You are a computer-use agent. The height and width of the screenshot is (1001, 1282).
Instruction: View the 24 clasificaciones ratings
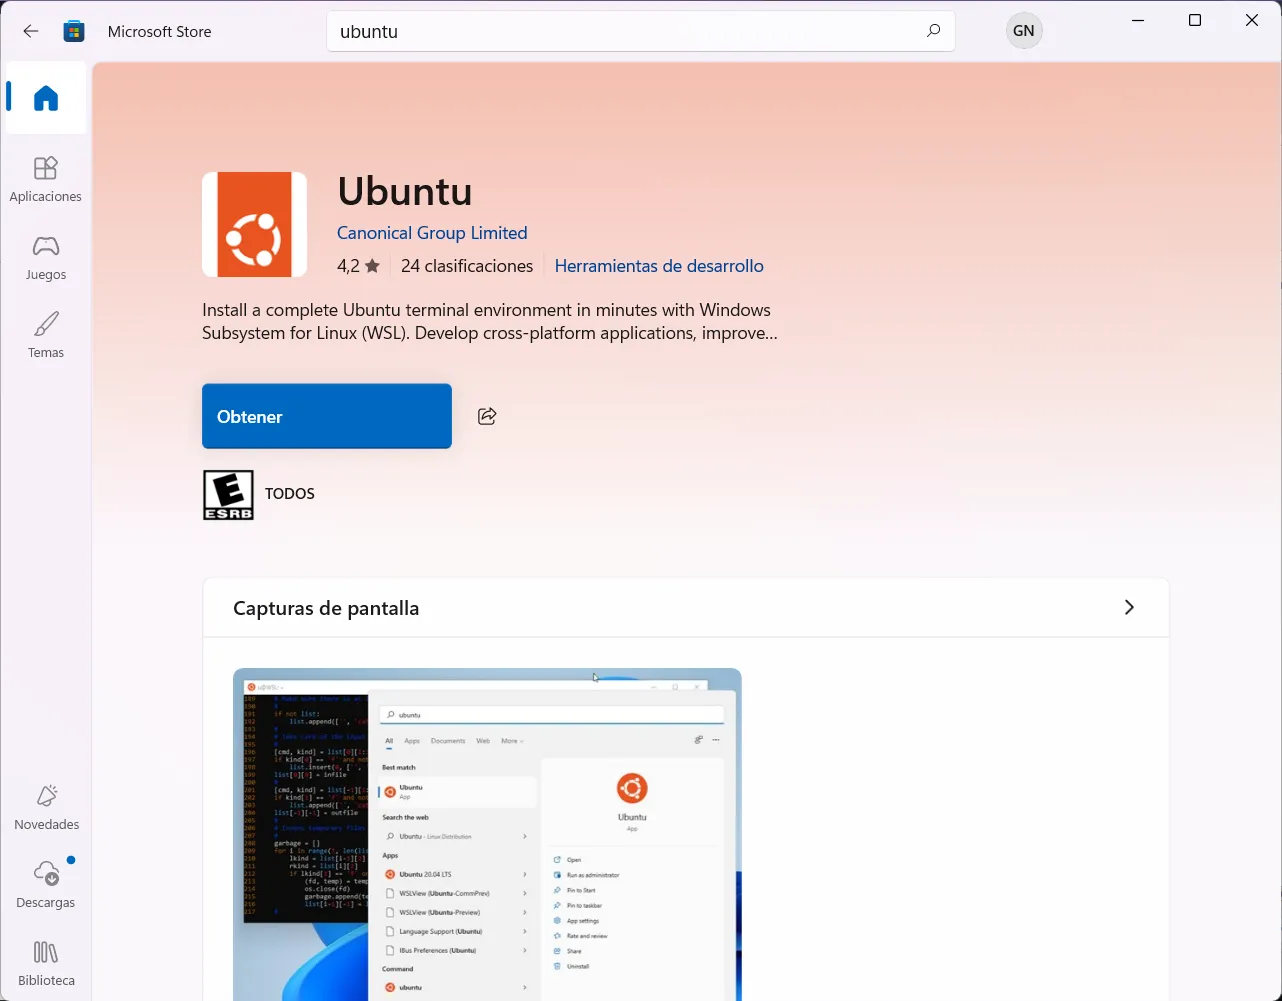tap(467, 266)
